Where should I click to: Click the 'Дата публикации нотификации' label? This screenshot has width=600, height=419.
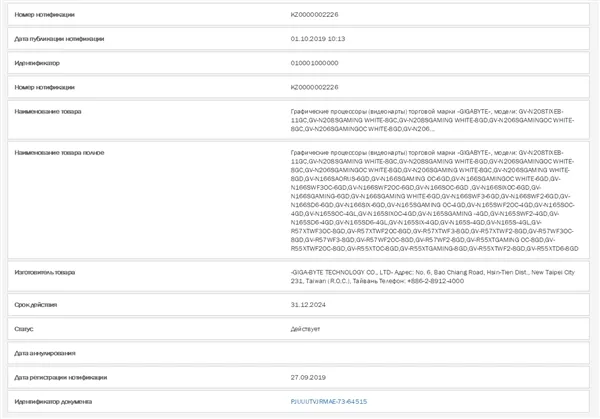pyautogui.click(x=59, y=39)
